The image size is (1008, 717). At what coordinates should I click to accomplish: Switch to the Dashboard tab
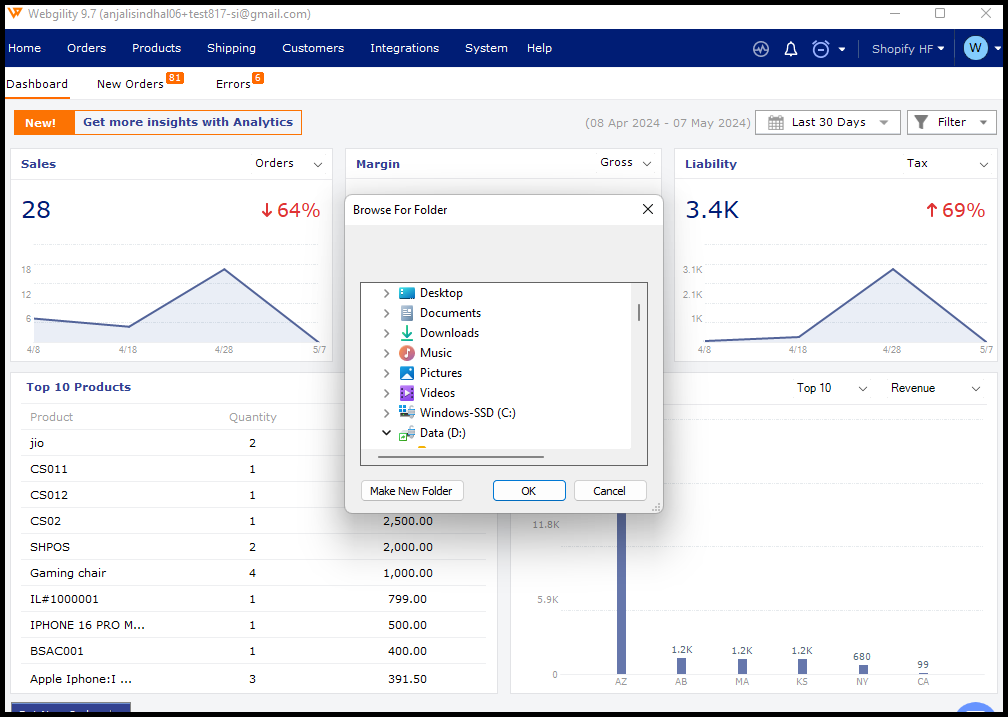tap(37, 84)
